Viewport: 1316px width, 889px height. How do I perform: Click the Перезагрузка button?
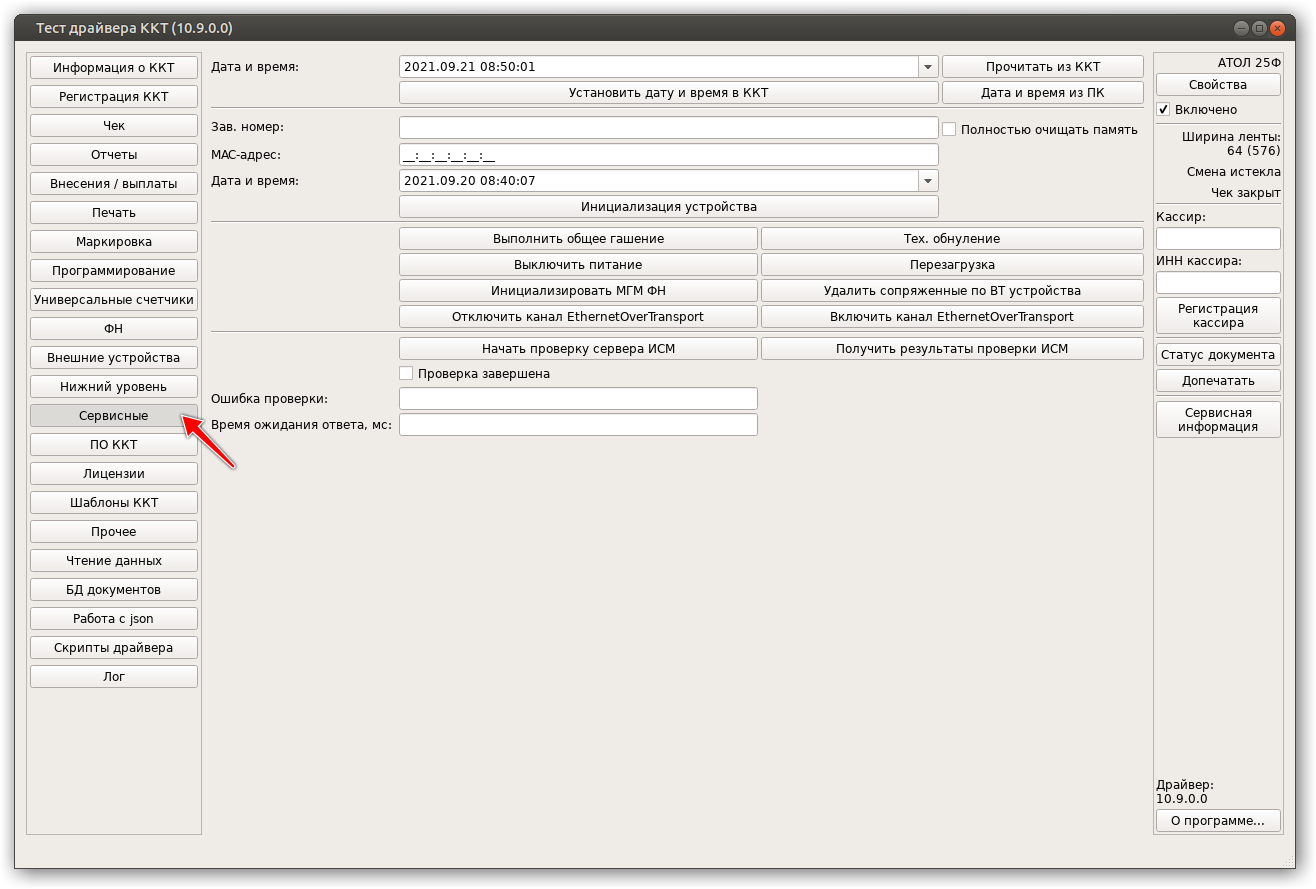point(952,265)
